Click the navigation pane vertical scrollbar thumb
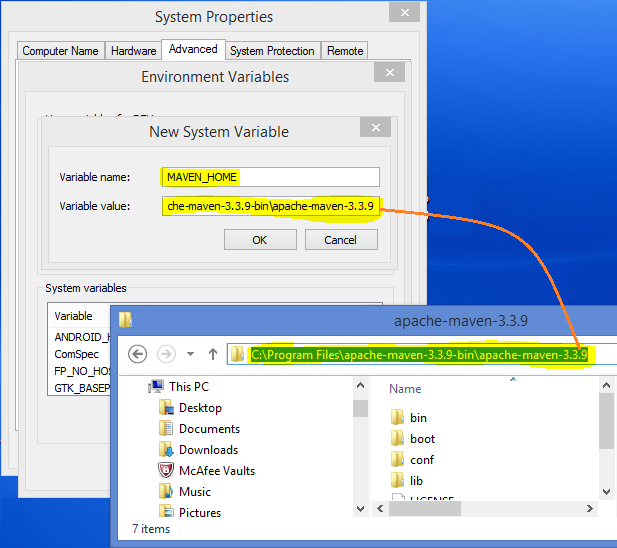The height and width of the screenshot is (548, 617). [x=360, y=408]
